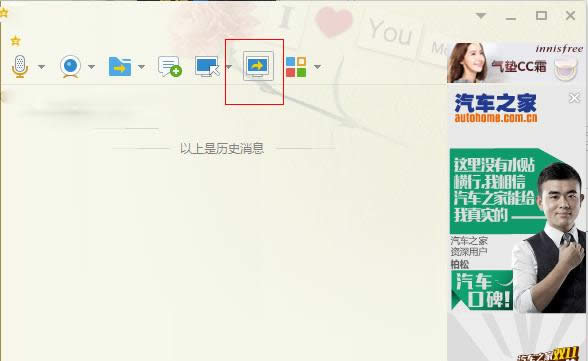Viewport: 588px width, 361px height.
Task: Expand the remote desktop options arrow
Action: tap(229, 67)
